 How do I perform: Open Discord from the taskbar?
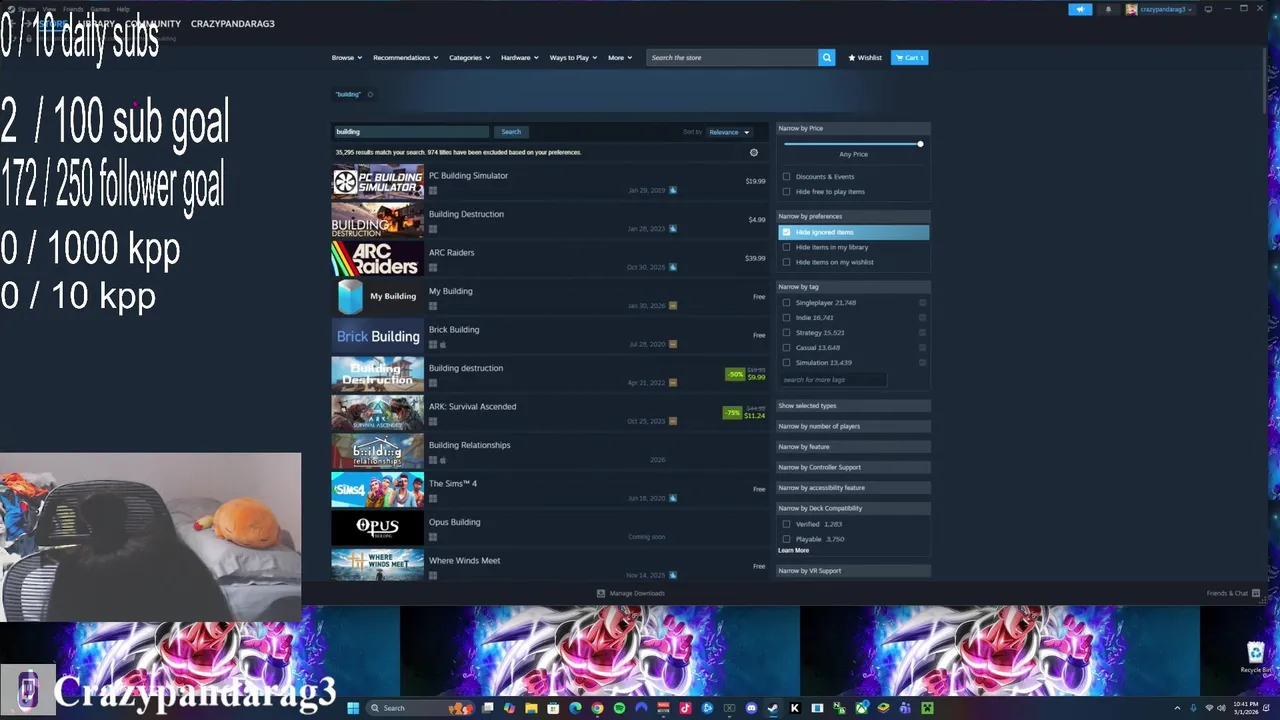tap(751, 708)
